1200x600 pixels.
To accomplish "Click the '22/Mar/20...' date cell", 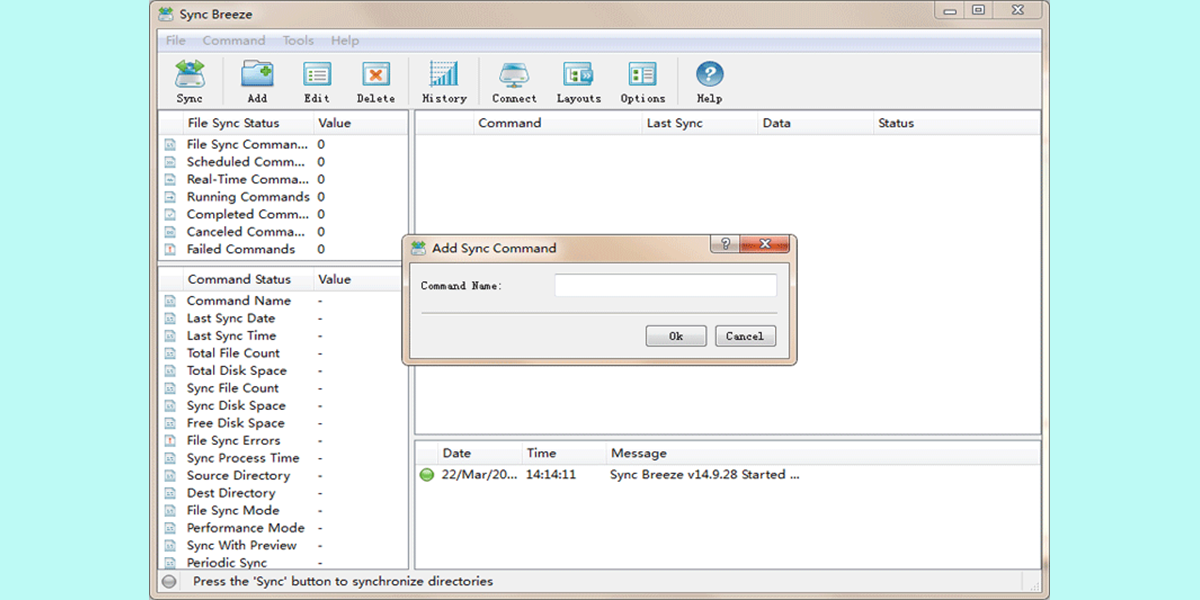I will coord(480,475).
